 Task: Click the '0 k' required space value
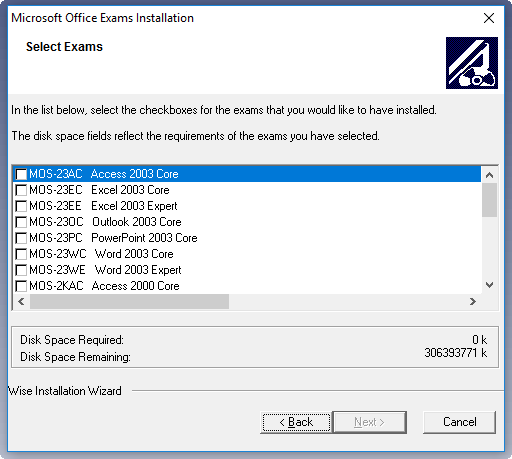pyautogui.click(x=480, y=340)
